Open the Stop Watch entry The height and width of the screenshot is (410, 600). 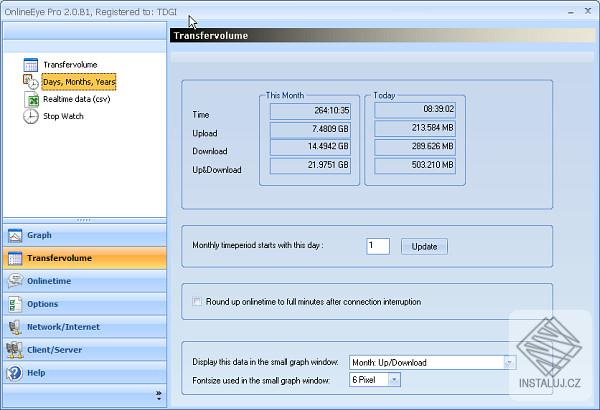point(63,116)
